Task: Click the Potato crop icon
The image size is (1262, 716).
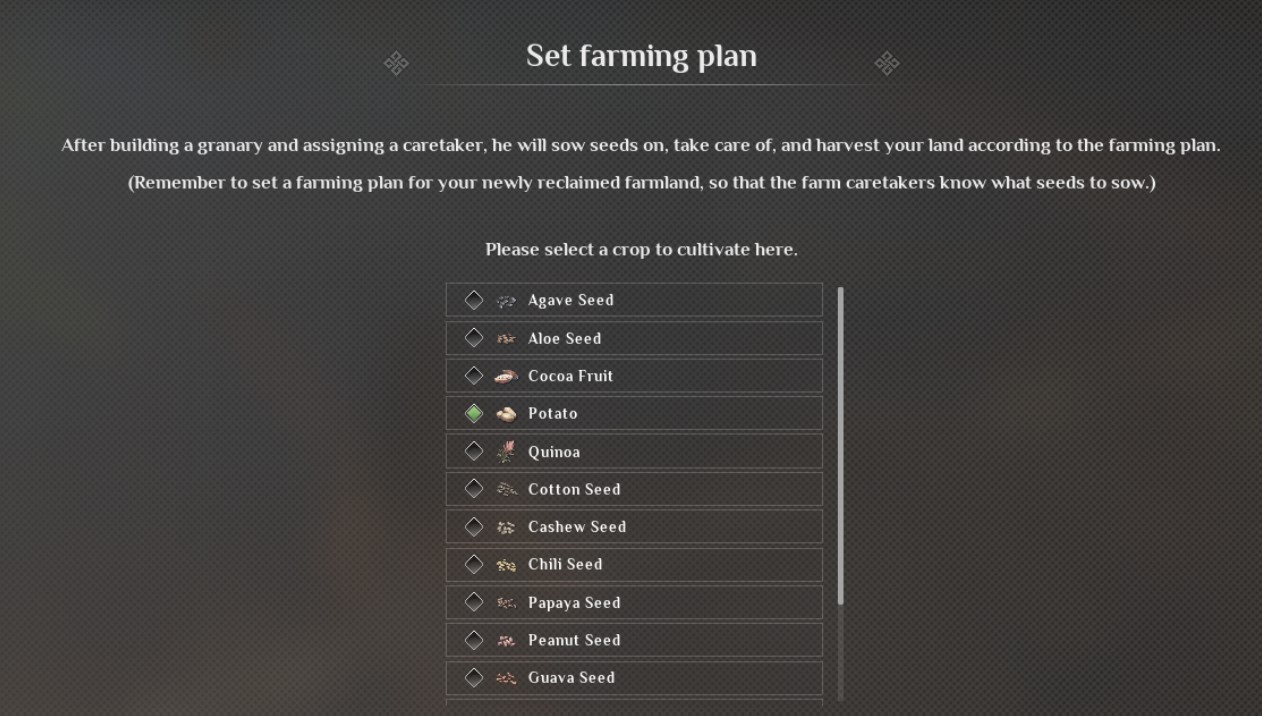Action: (x=506, y=414)
